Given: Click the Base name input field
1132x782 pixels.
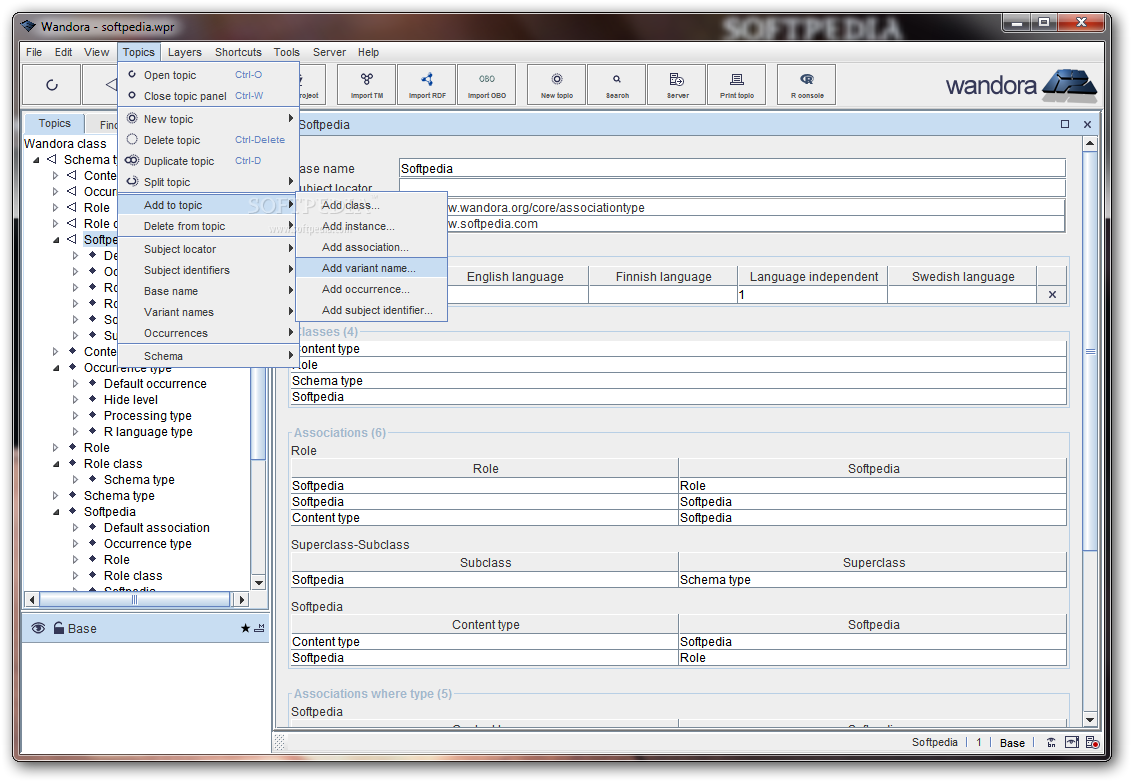Looking at the screenshot, I should click(x=732, y=168).
